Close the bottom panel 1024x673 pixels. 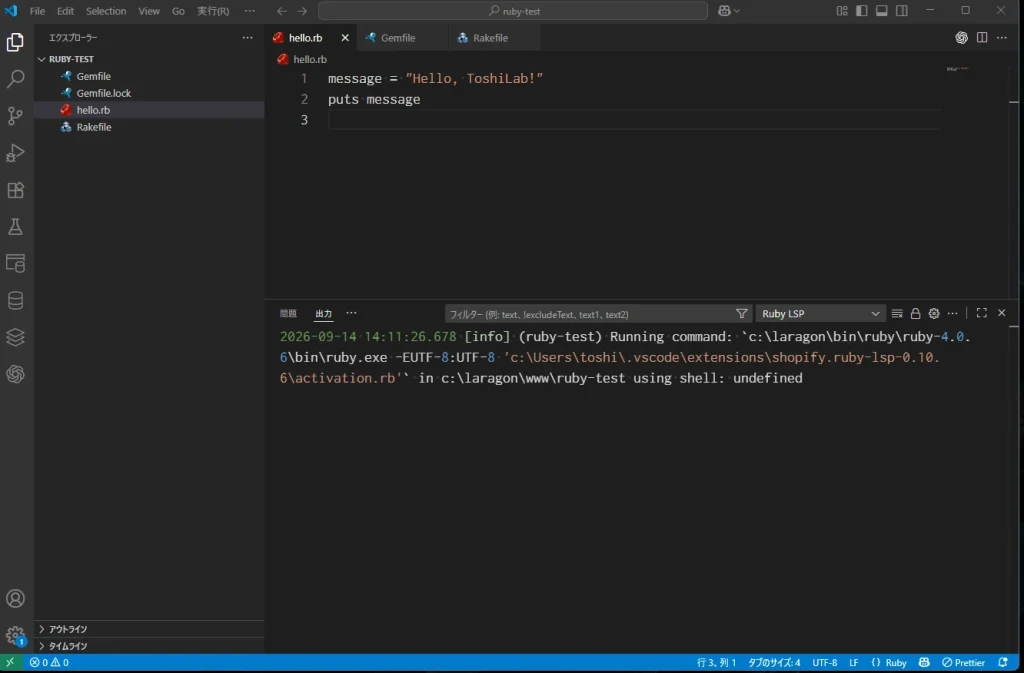[1002, 313]
